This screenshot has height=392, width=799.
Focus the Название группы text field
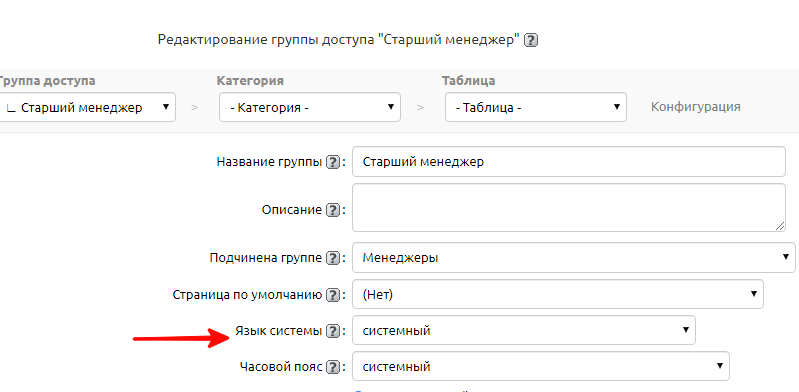[569, 162]
